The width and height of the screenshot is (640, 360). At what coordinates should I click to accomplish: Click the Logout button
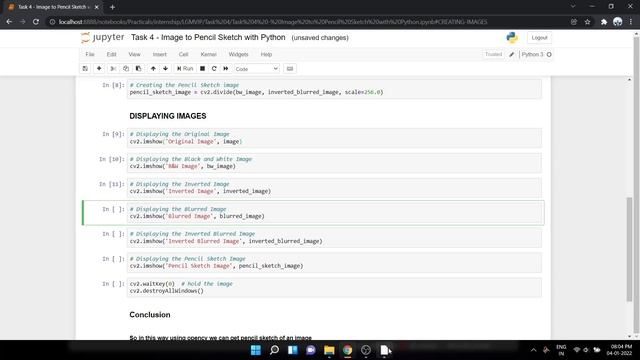[x=539, y=38]
